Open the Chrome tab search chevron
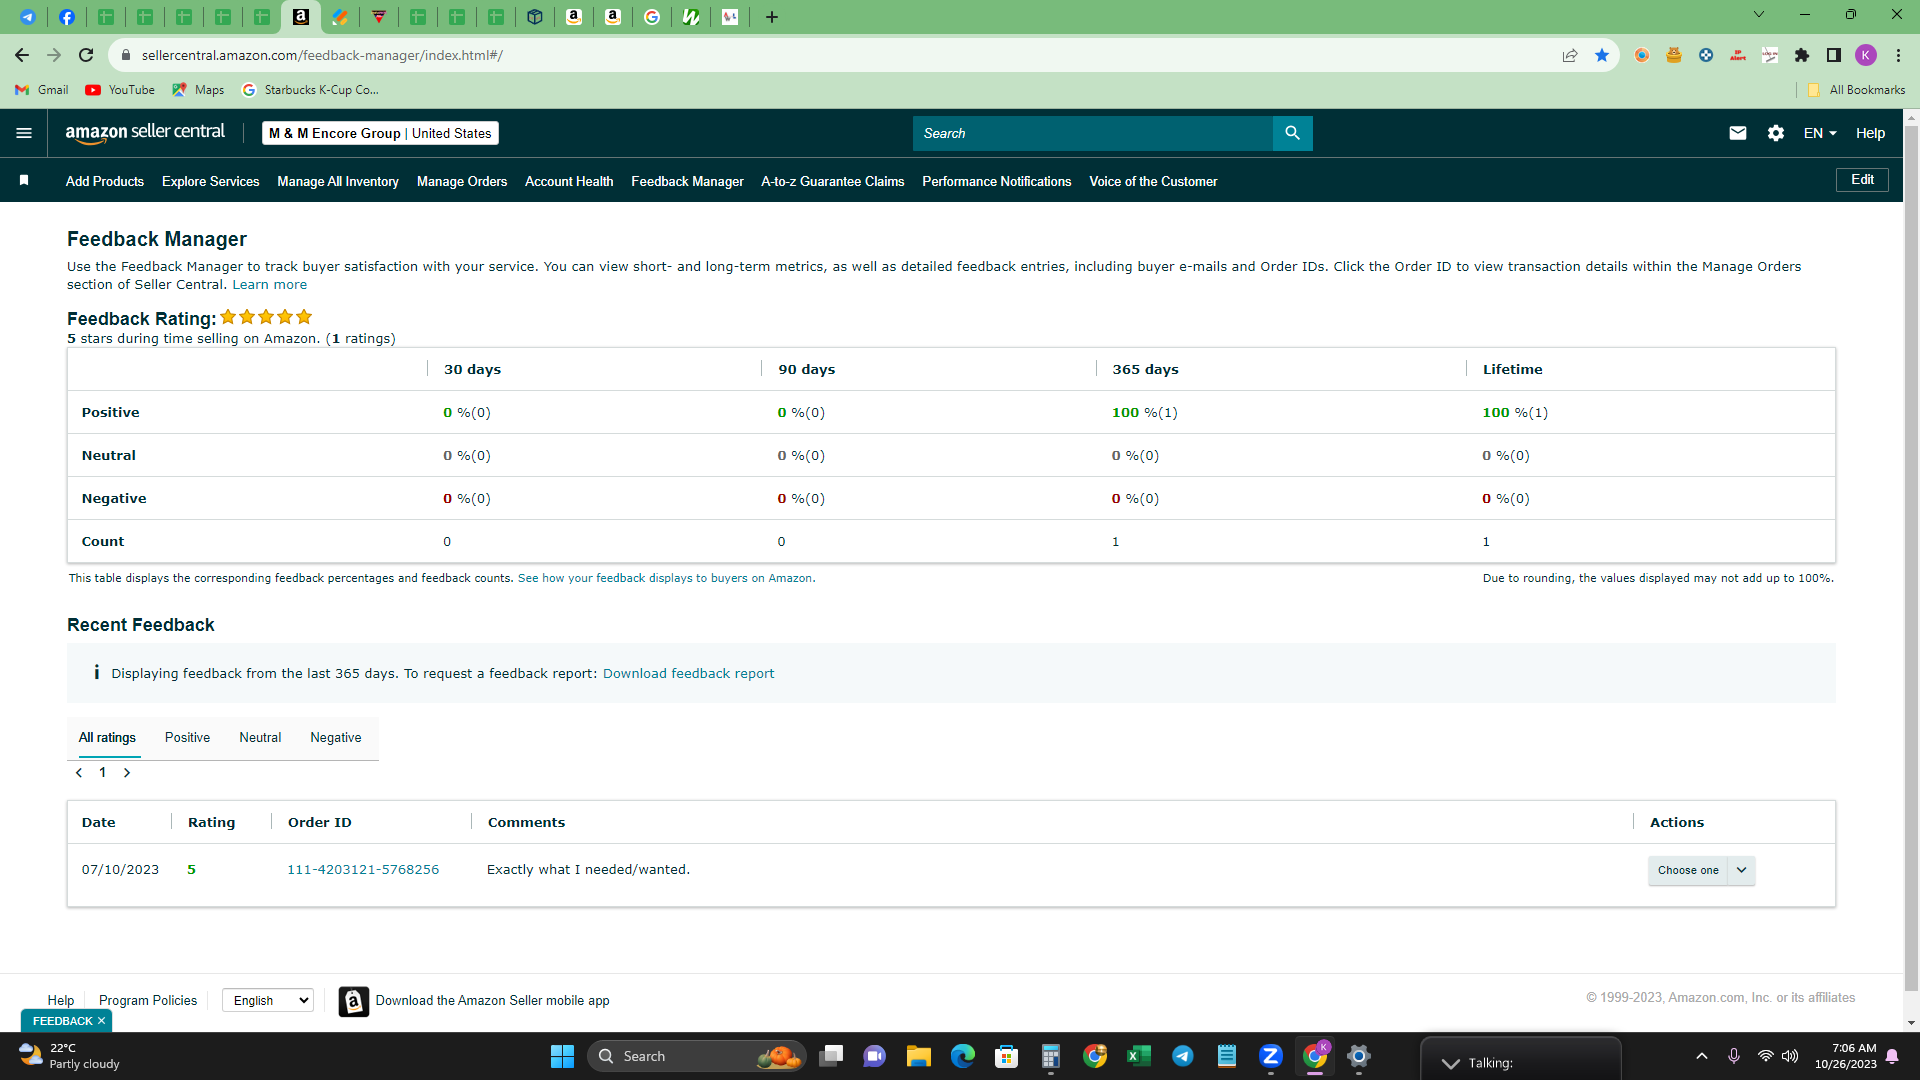The width and height of the screenshot is (1920, 1080). 1759,15
